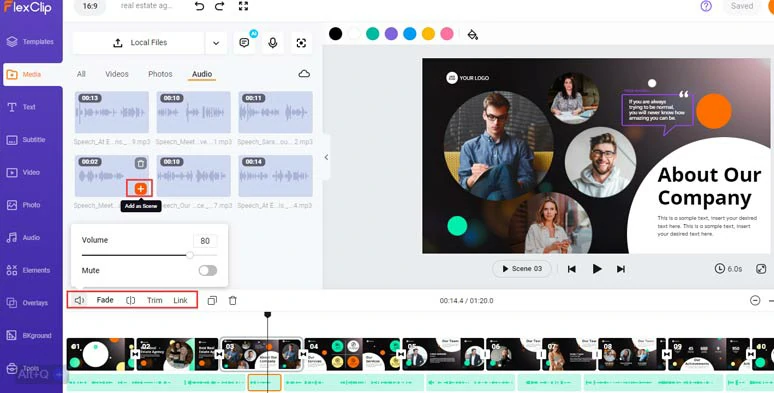The width and height of the screenshot is (774, 393).
Task: Delete the 00:02 audio clip with trash icon
Action: pyautogui.click(x=141, y=163)
